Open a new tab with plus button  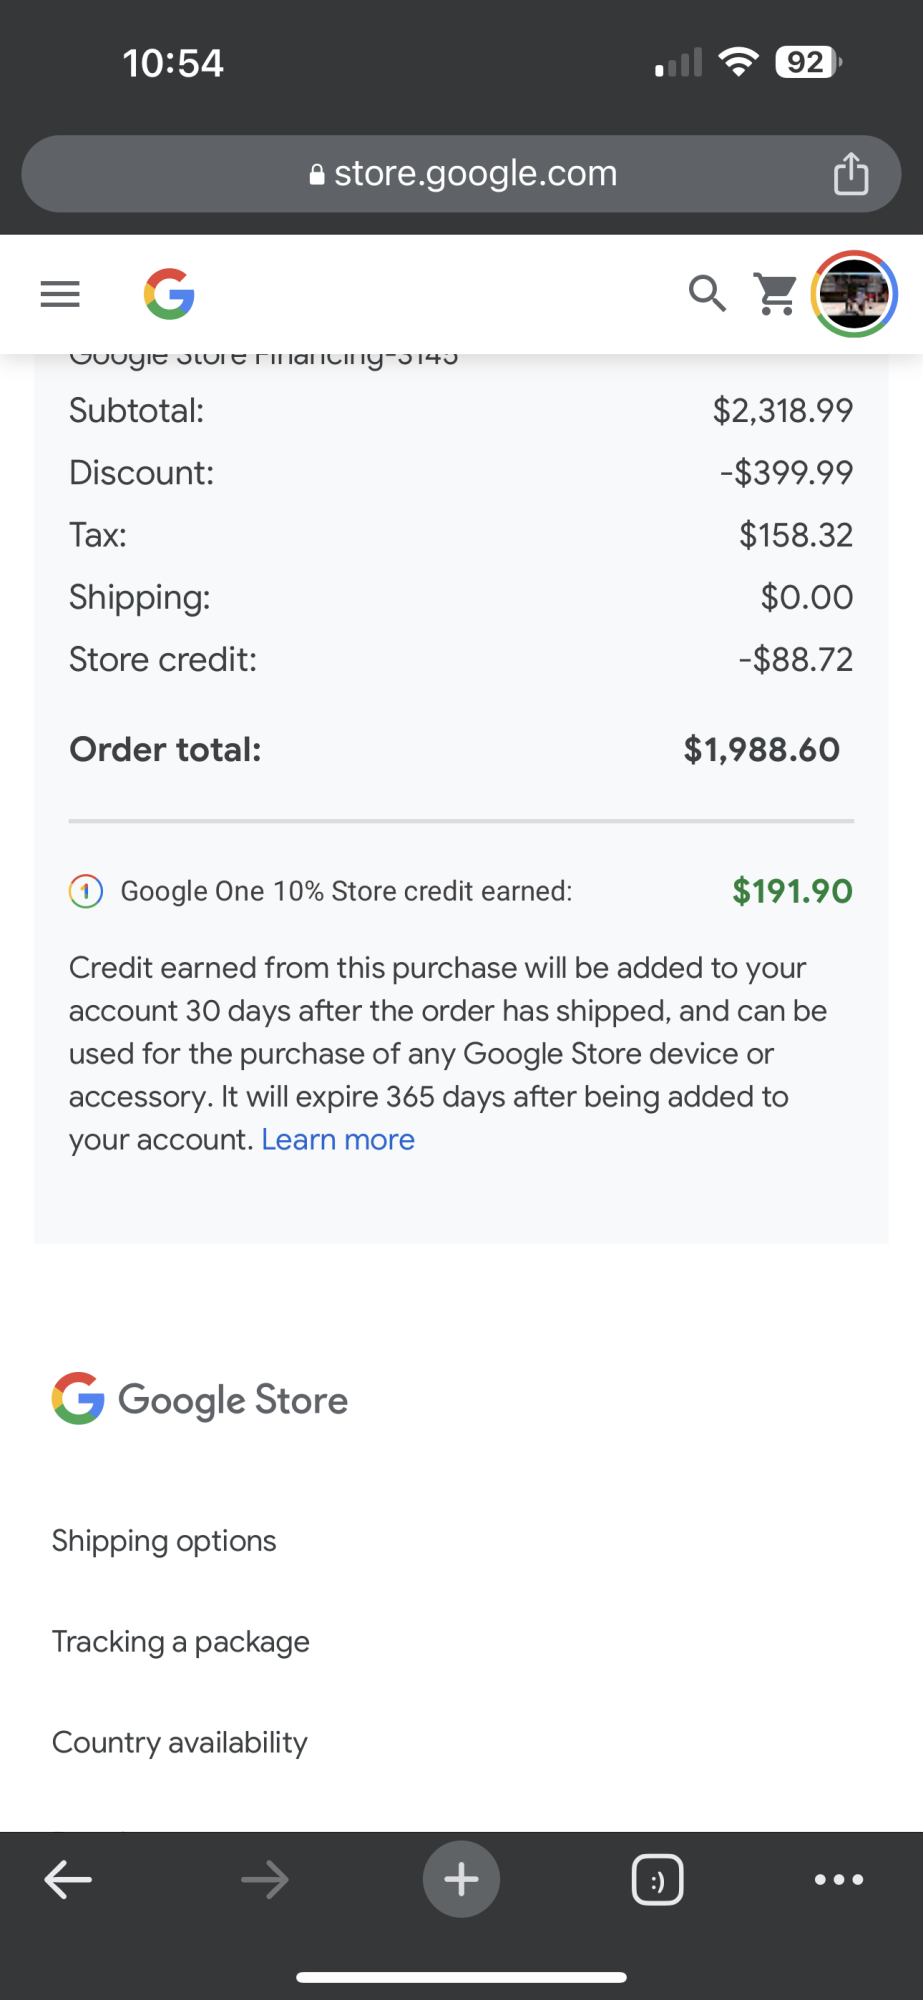[x=461, y=1880]
